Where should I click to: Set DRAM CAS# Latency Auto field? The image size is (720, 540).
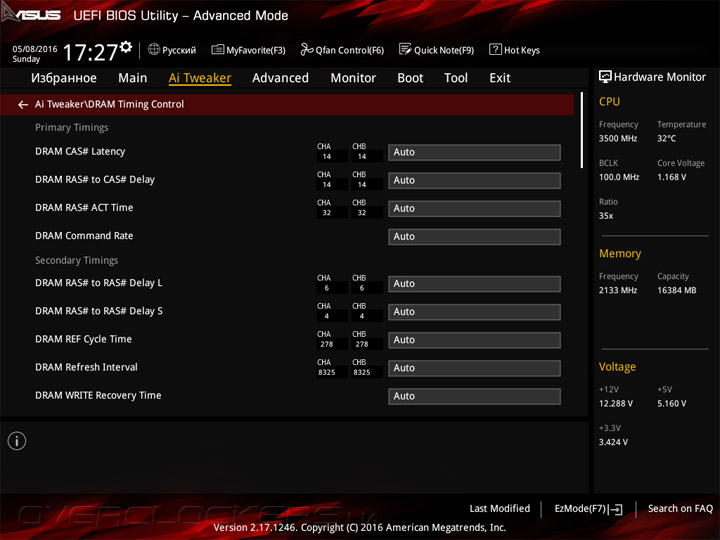tap(474, 152)
